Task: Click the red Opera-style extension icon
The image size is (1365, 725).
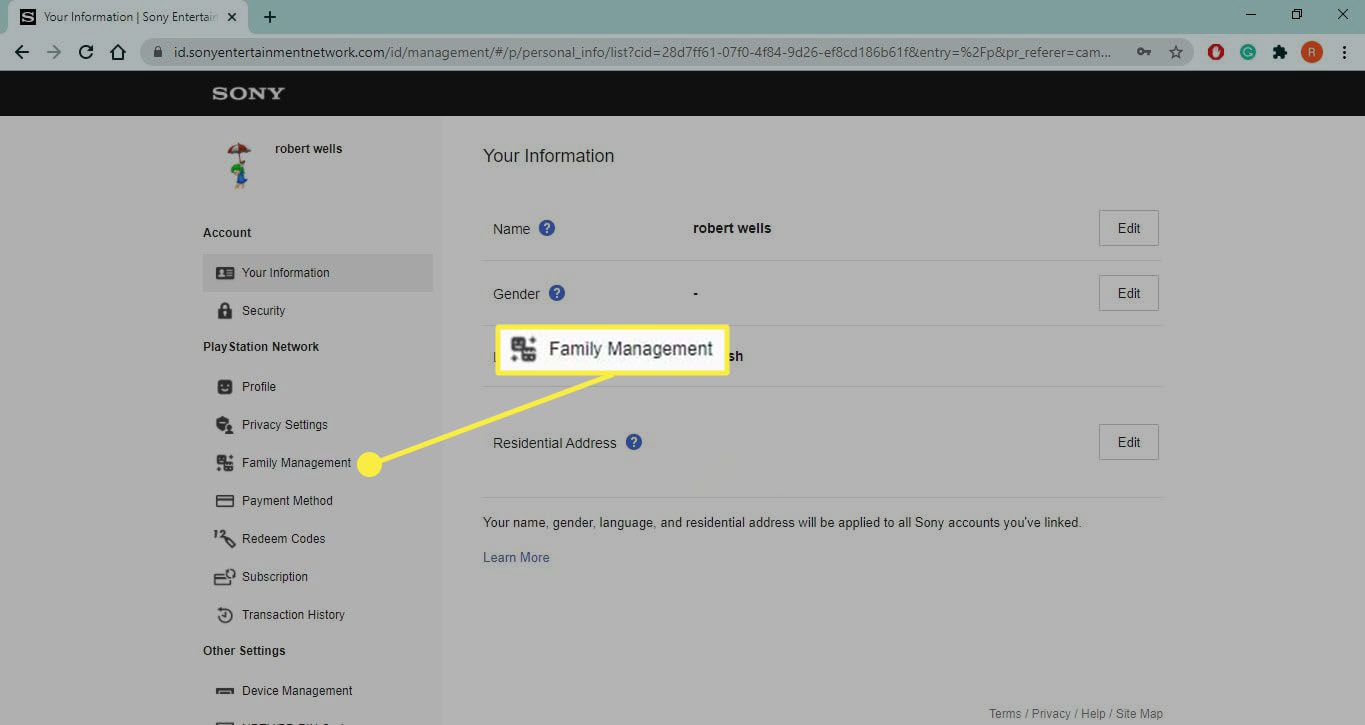Action: coord(1216,52)
